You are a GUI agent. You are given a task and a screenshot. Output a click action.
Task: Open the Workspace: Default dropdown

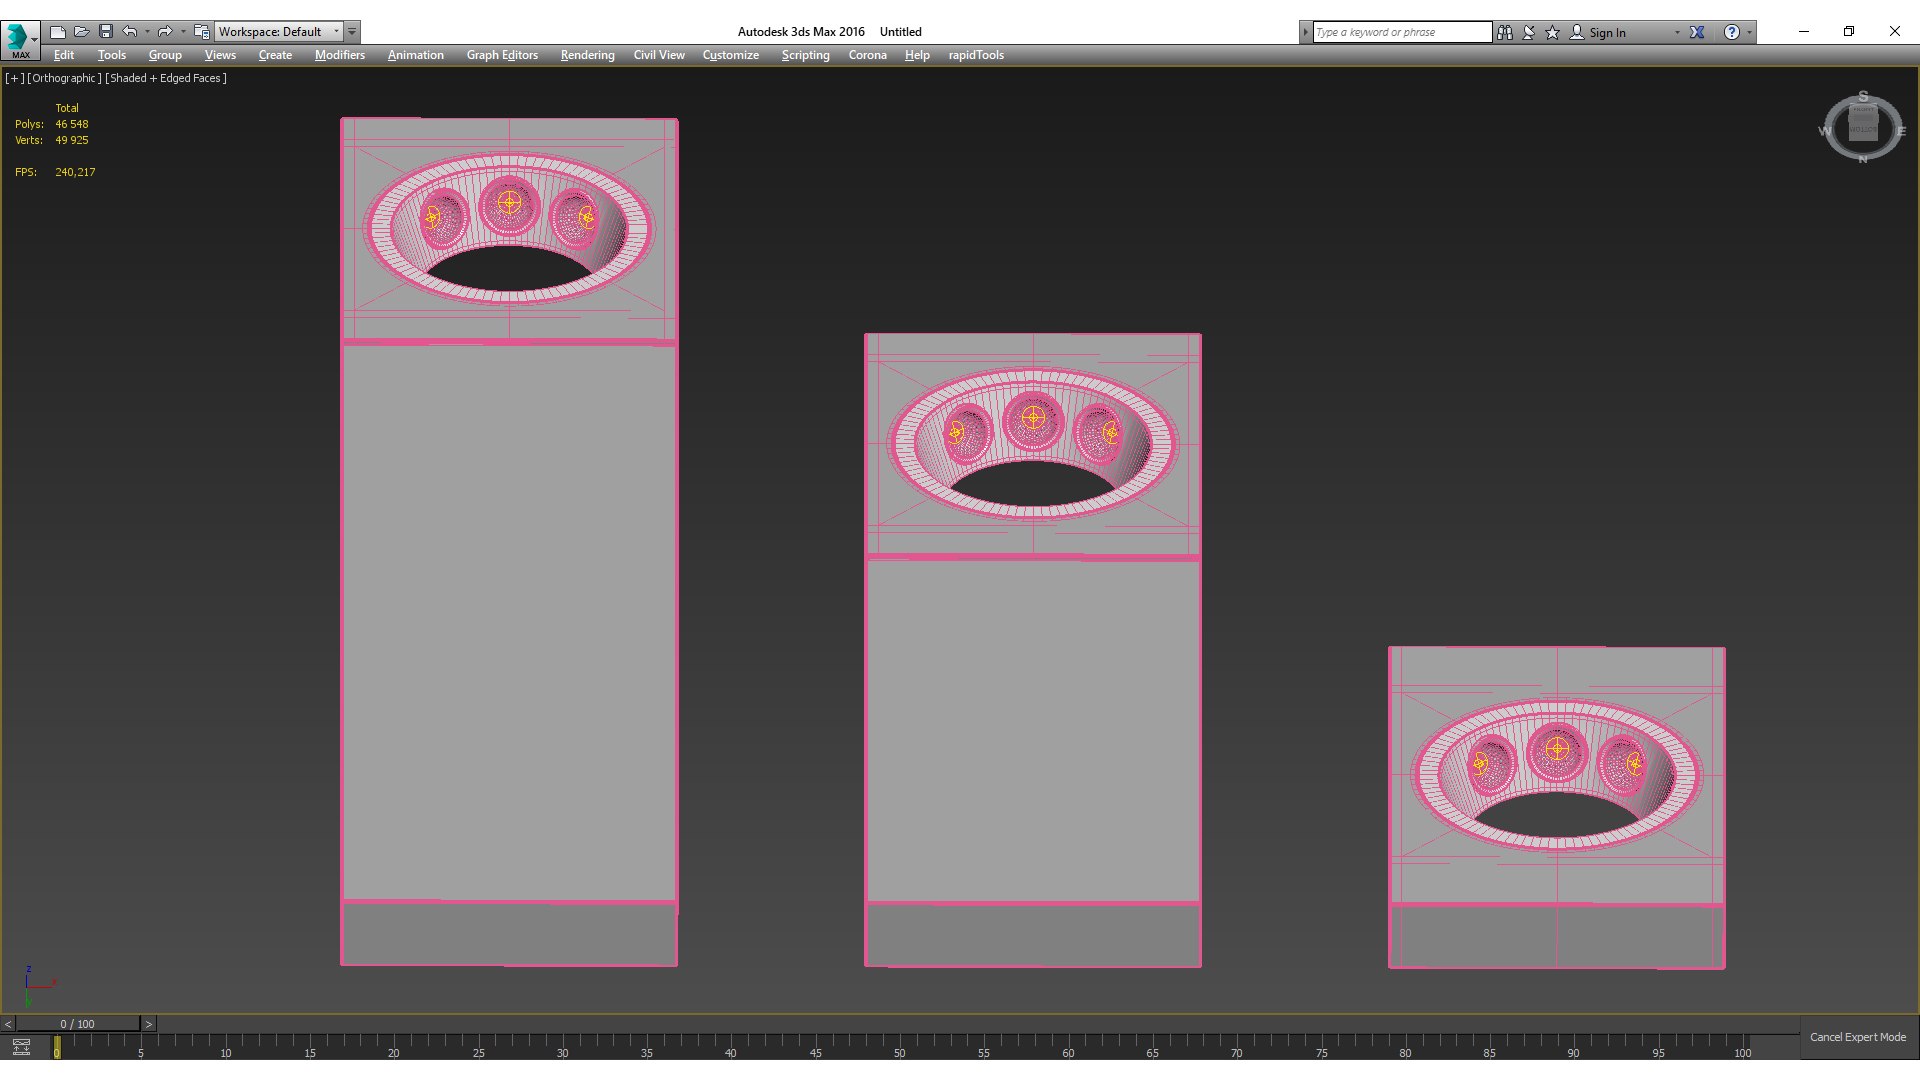click(279, 32)
